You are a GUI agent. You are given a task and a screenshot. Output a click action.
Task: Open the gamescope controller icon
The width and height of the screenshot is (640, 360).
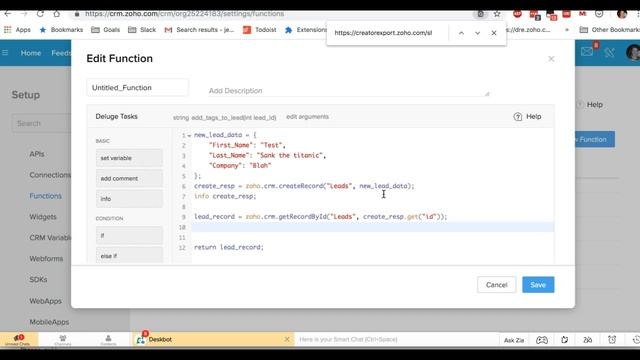542,340
